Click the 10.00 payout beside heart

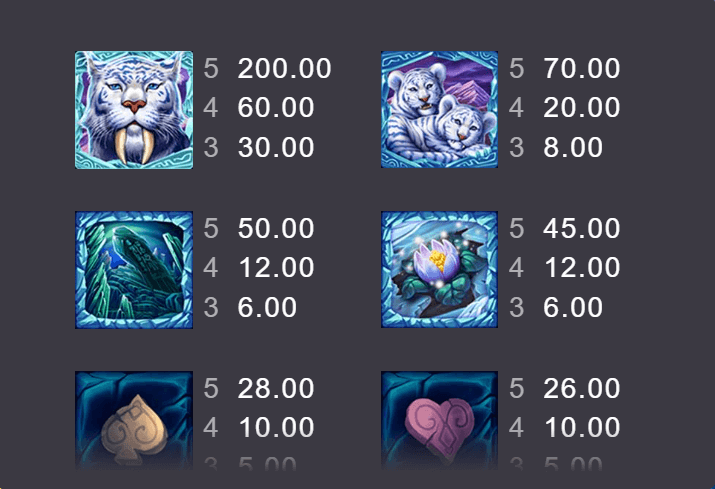pos(581,427)
